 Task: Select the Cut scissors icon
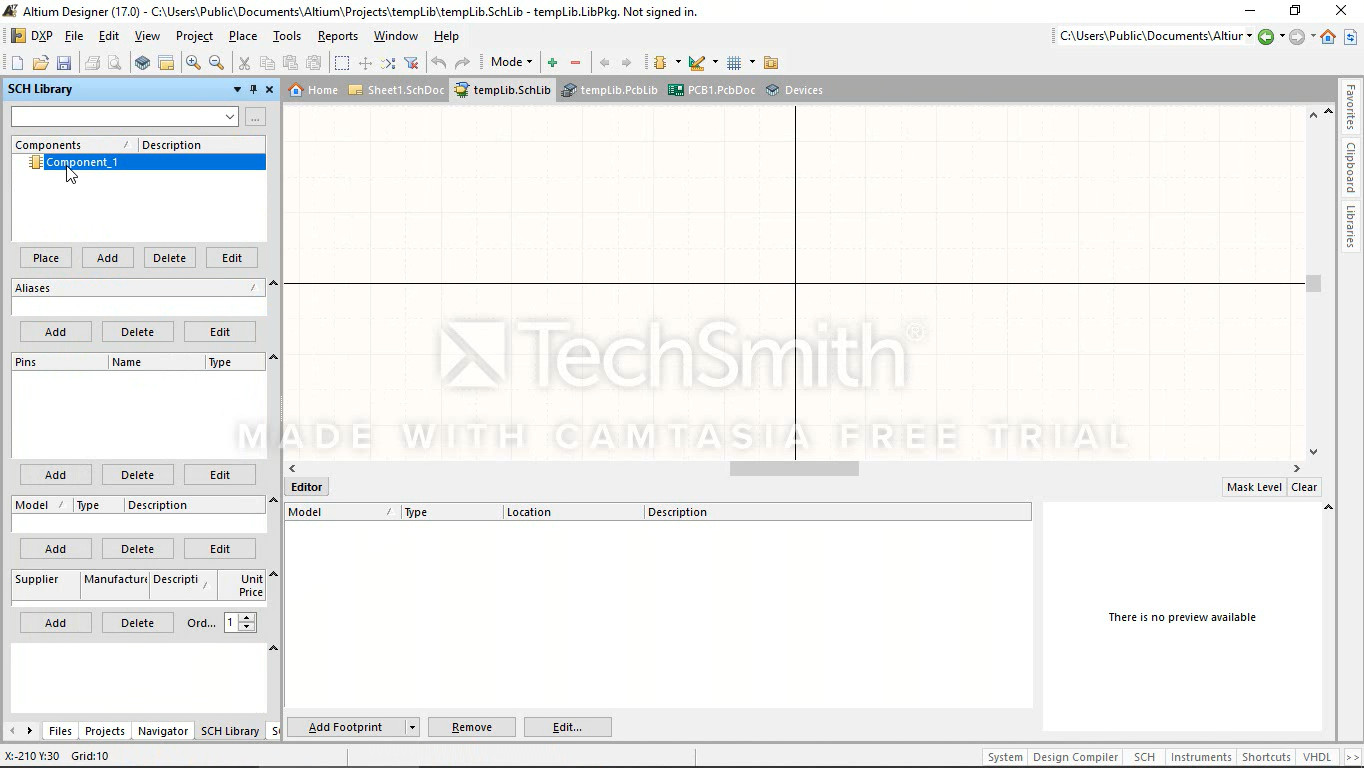(x=243, y=63)
